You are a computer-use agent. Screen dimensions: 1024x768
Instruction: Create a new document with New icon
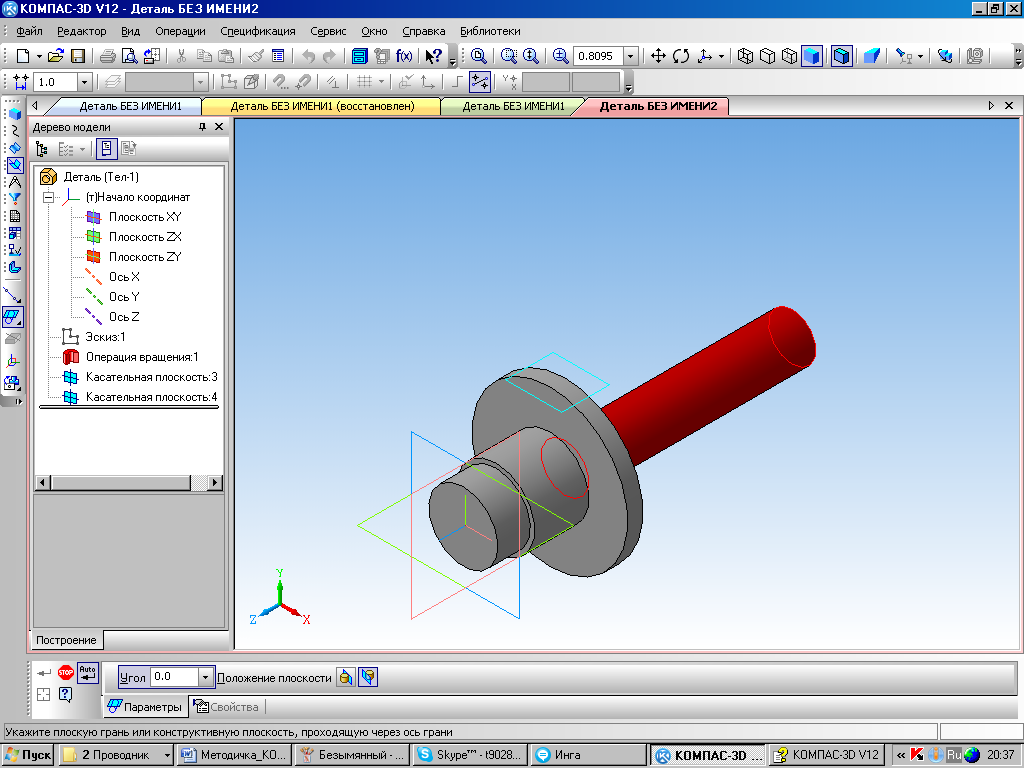tap(23, 56)
